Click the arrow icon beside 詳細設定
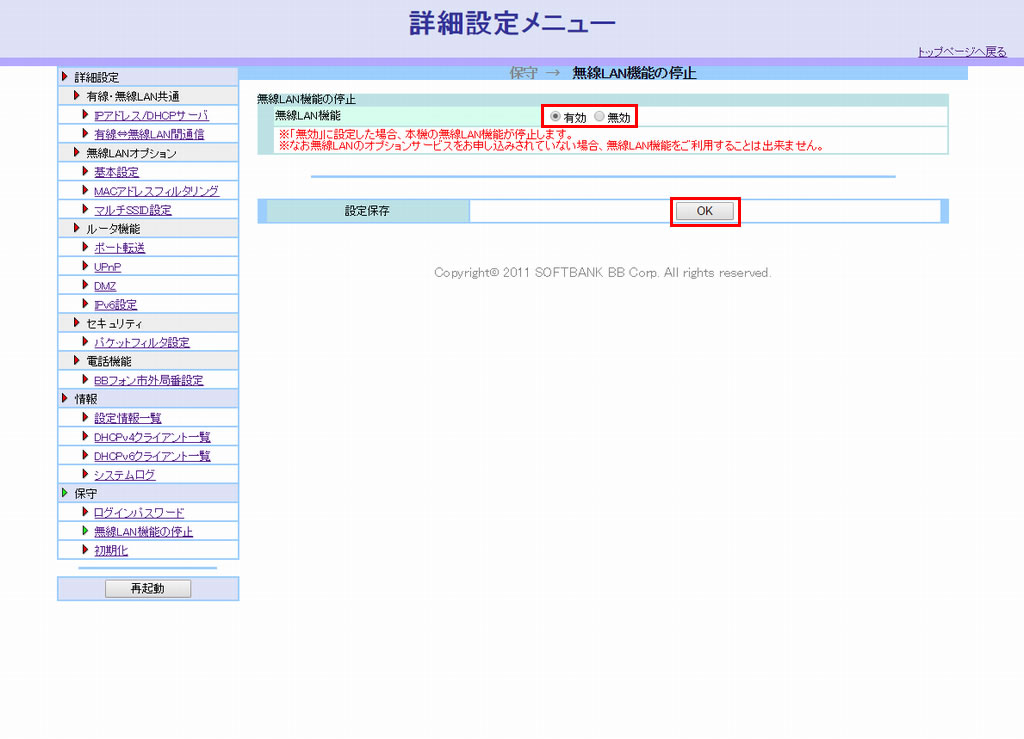The image size is (1024, 739). [x=65, y=77]
